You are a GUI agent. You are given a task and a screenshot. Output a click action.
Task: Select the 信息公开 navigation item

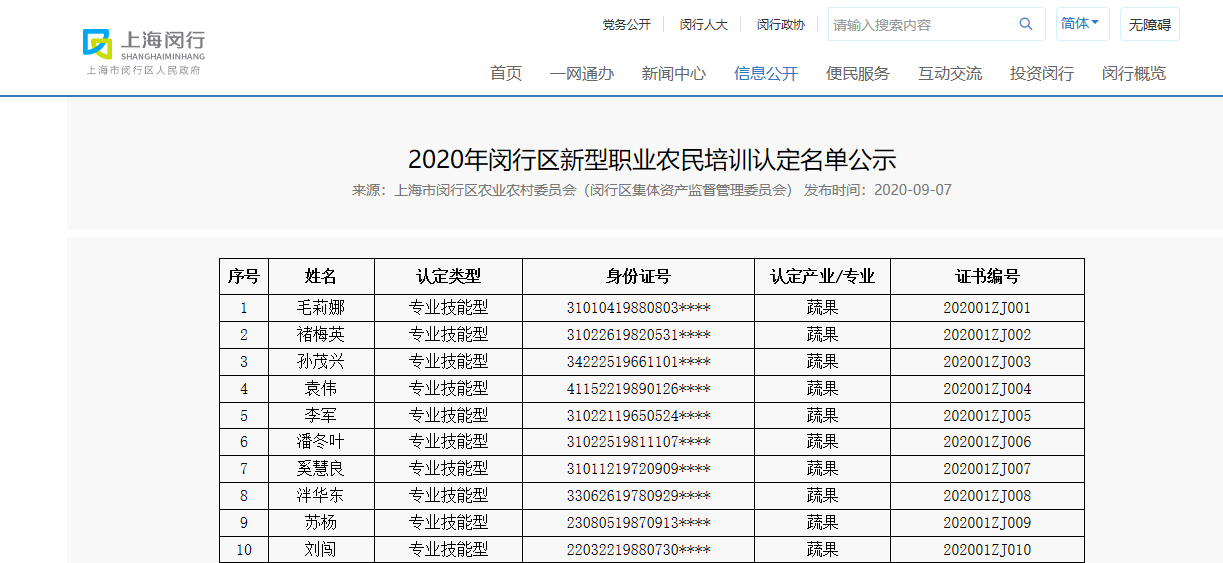point(765,73)
